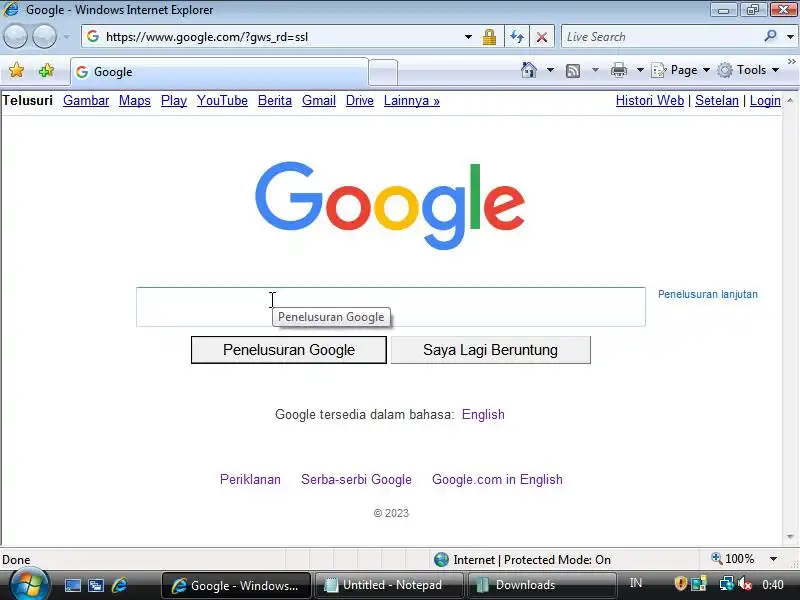Open the Gmail link
The image size is (800, 600).
[319, 101]
